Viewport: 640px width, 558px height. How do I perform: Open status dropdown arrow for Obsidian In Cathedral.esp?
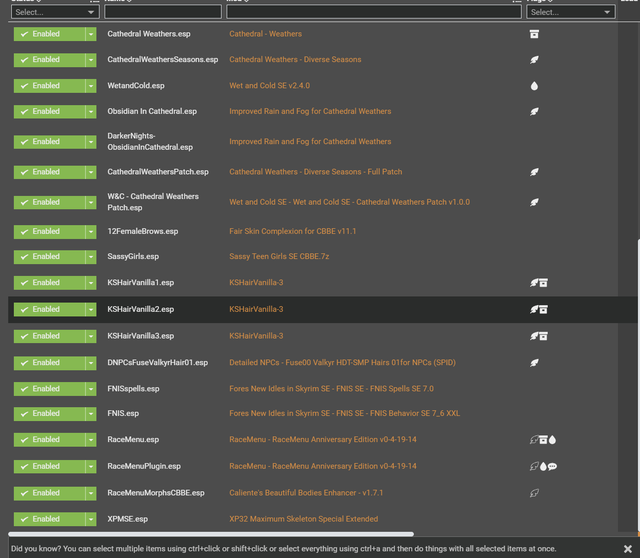point(91,111)
